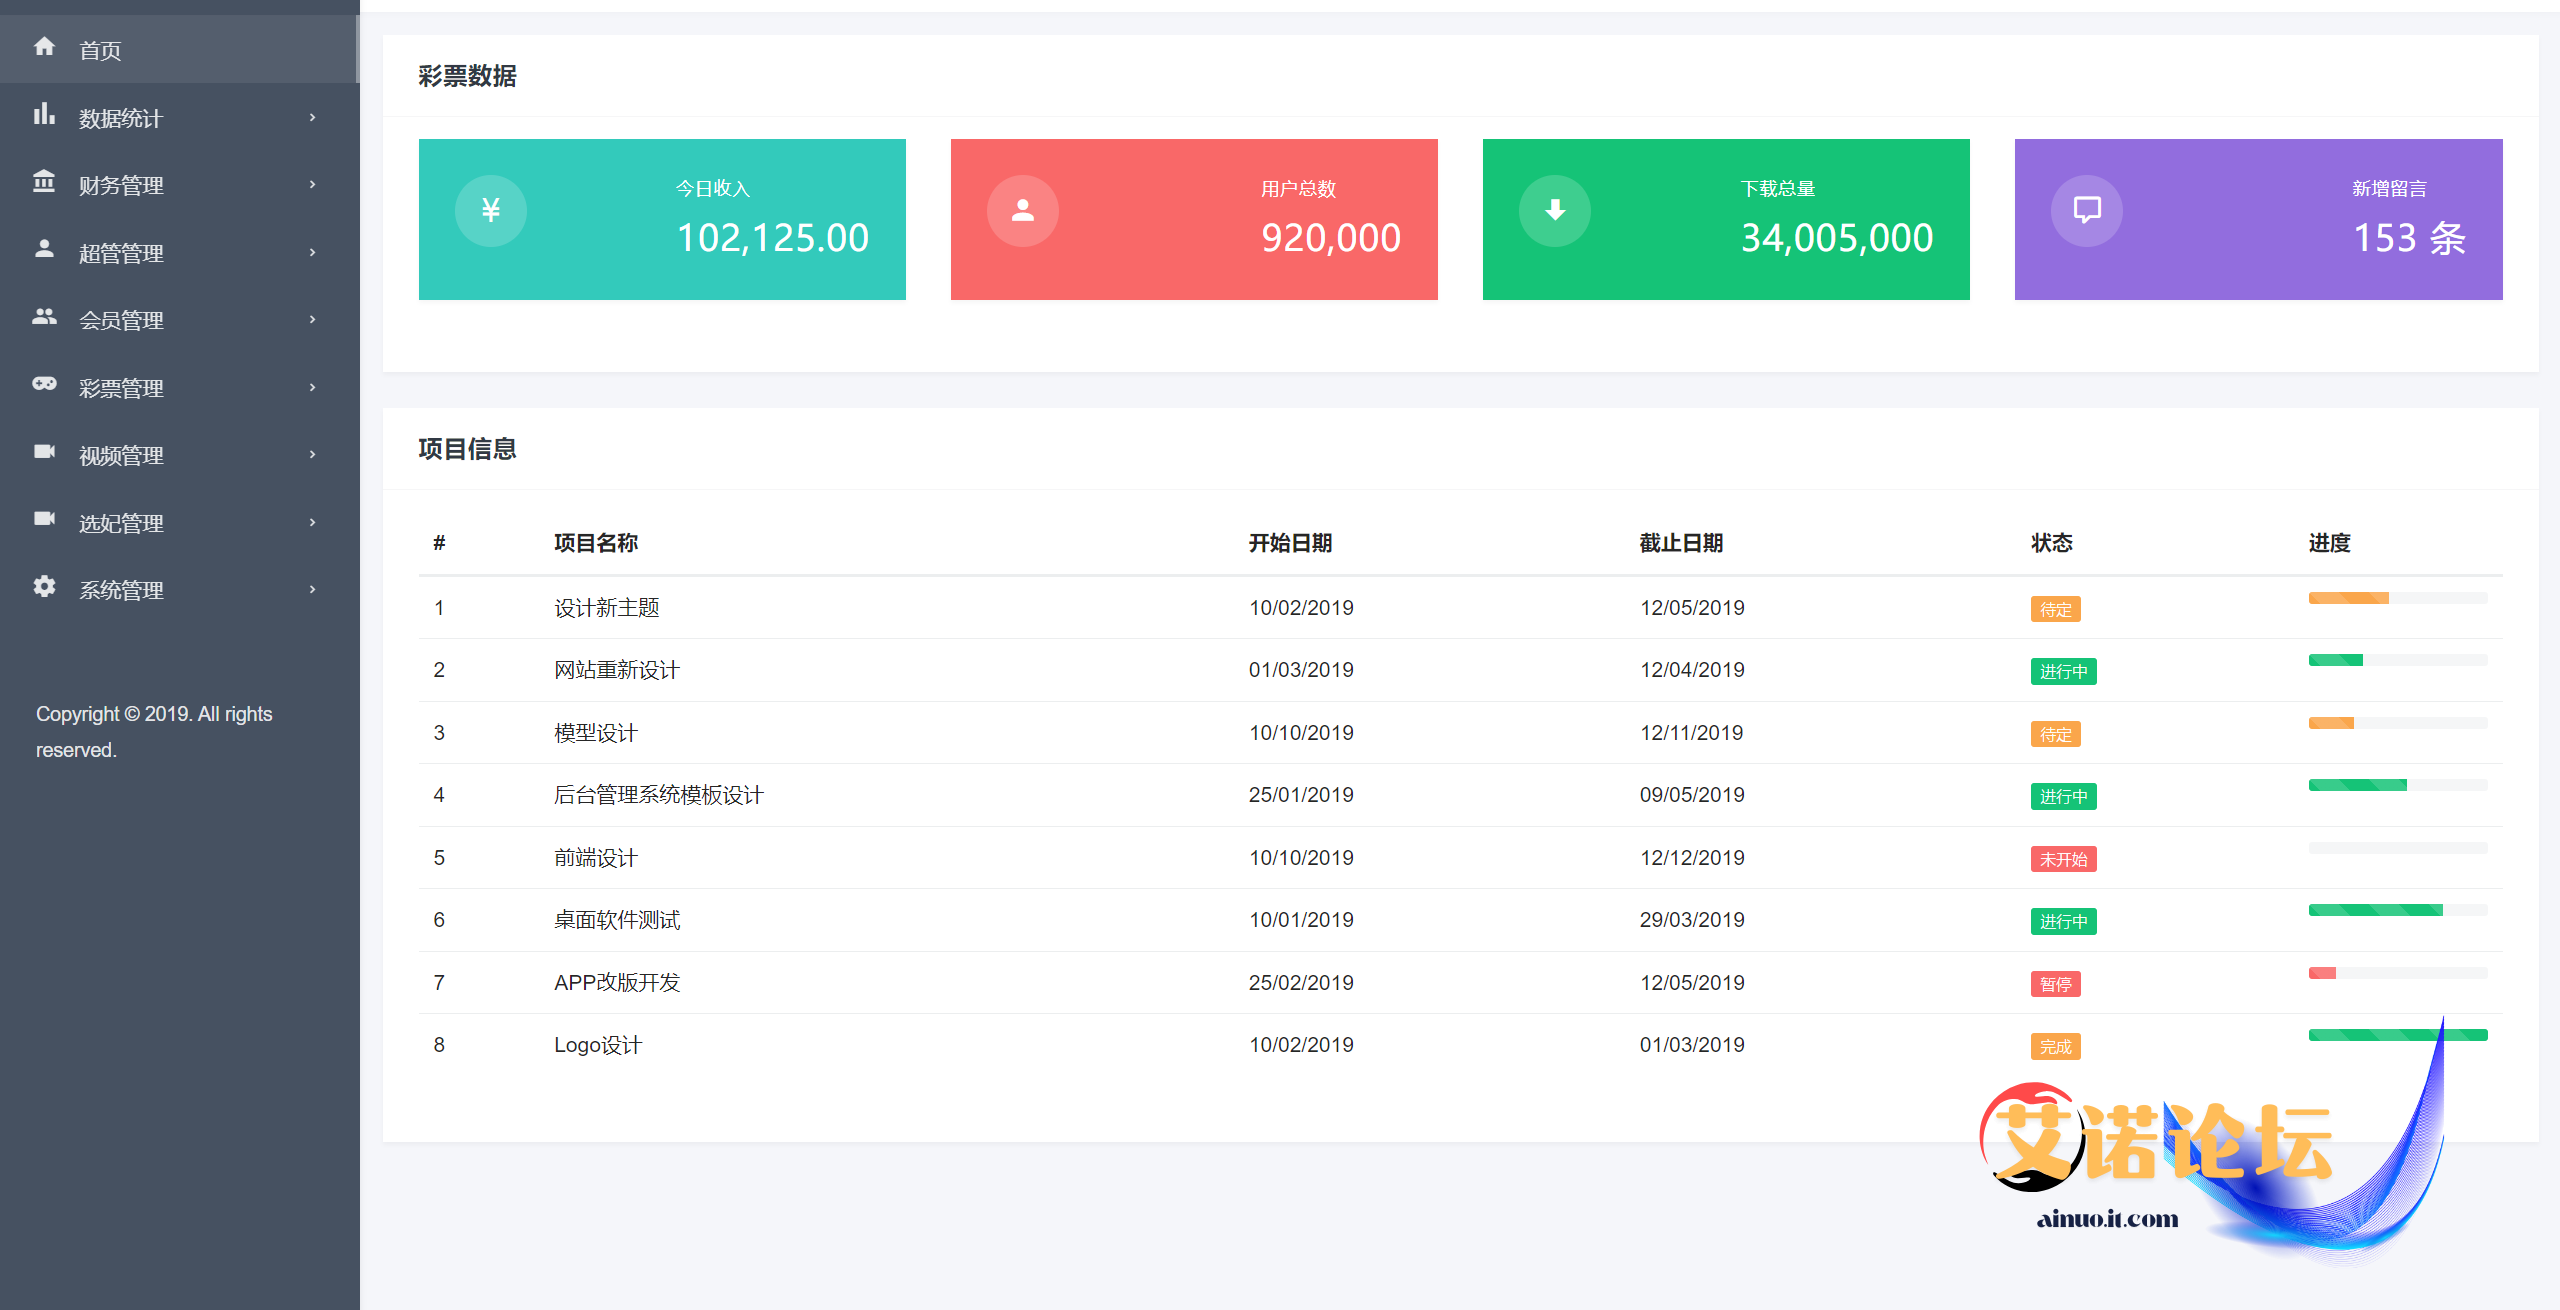Click start date 25/02/2019
The width and height of the screenshot is (2560, 1310).
pyautogui.click(x=1301, y=983)
